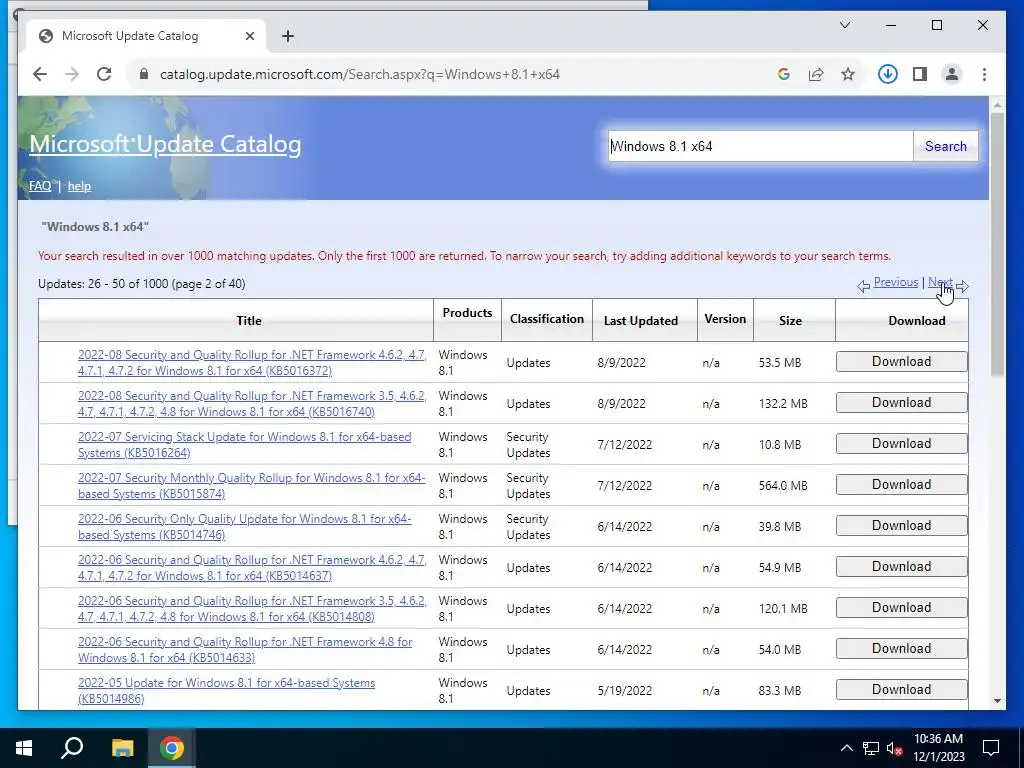This screenshot has width=1024, height=768.
Task: Click the muted volume tray icon
Action: 895,748
